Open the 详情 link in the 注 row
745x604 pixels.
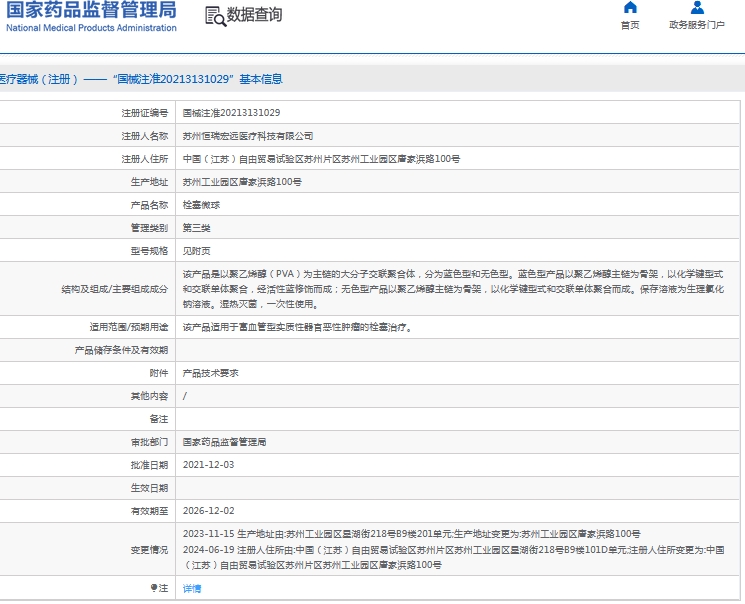pyautogui.click(x=192, y=588)
